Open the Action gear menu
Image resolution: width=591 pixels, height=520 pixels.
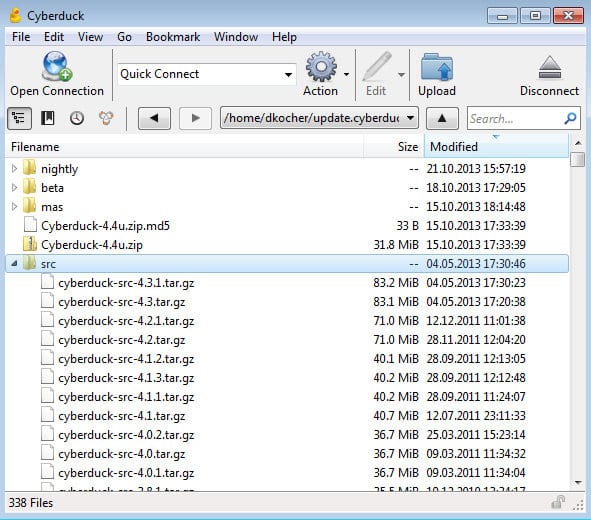click(x=321, y=67)
